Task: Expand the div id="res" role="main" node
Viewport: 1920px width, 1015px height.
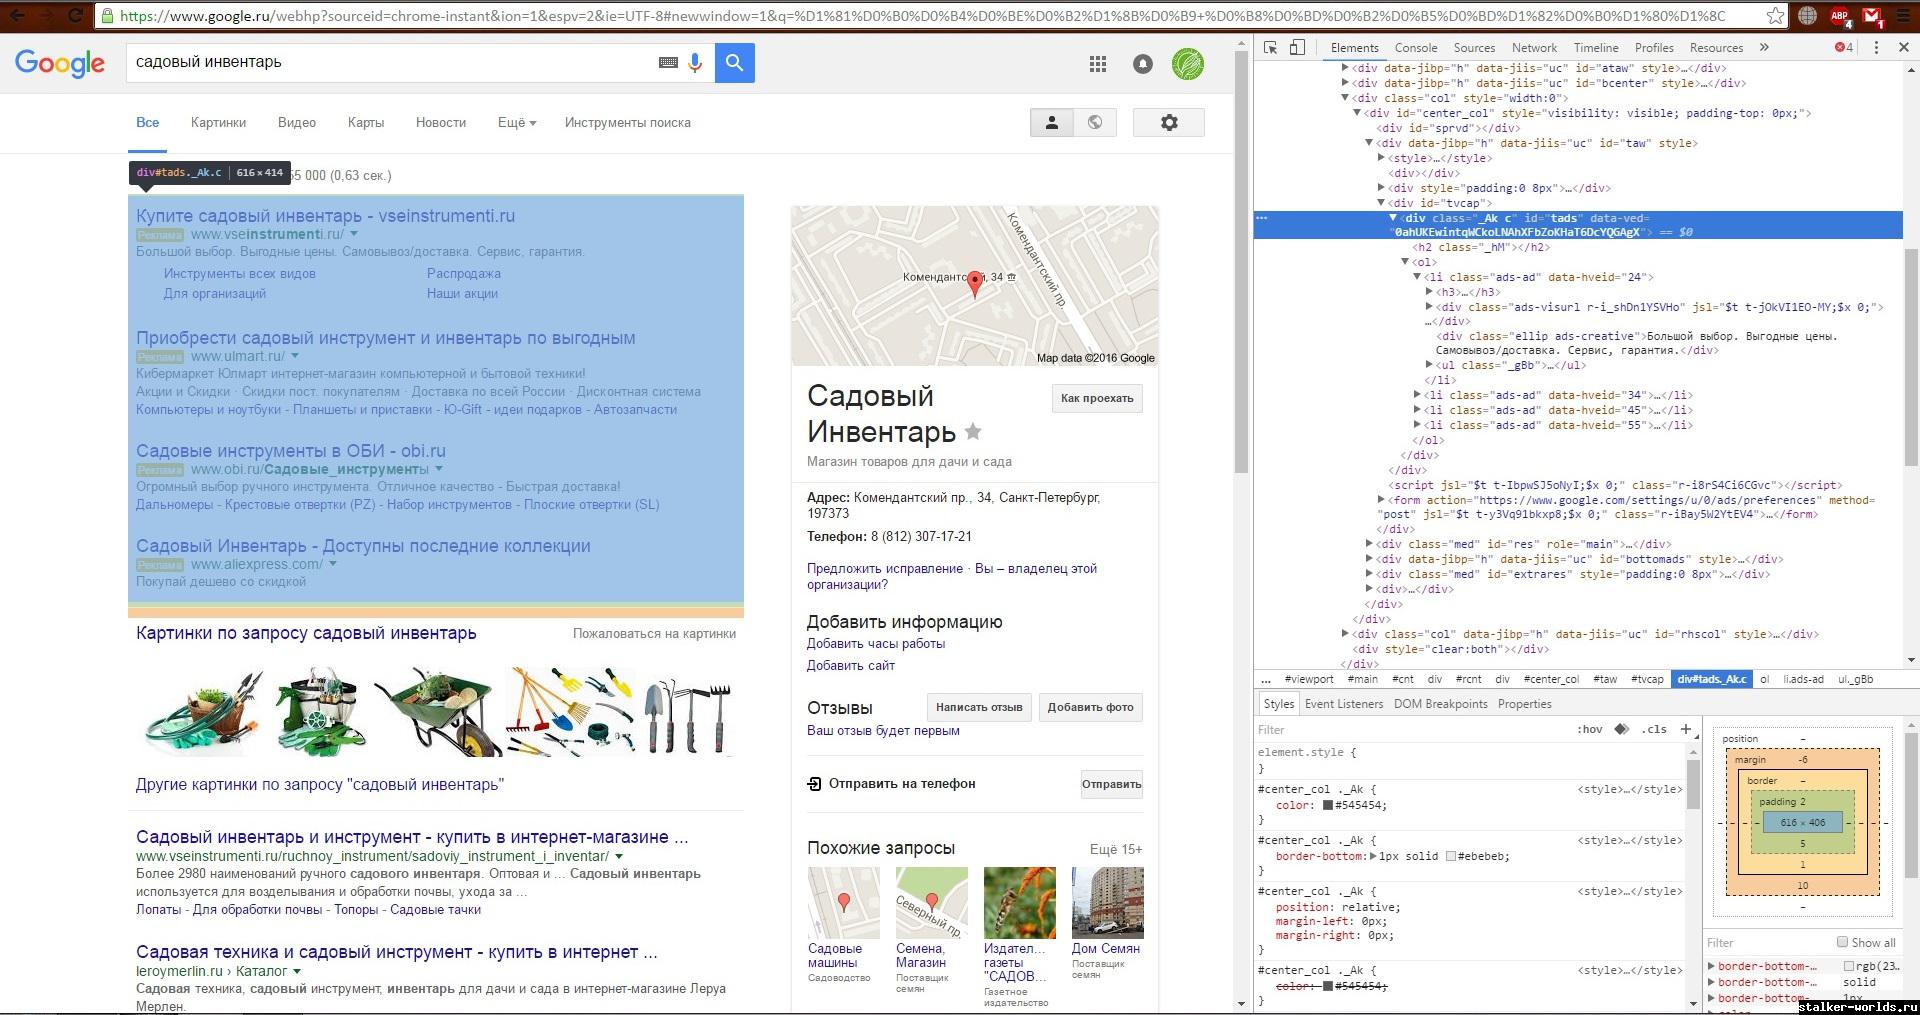Action: [1369, 544]
